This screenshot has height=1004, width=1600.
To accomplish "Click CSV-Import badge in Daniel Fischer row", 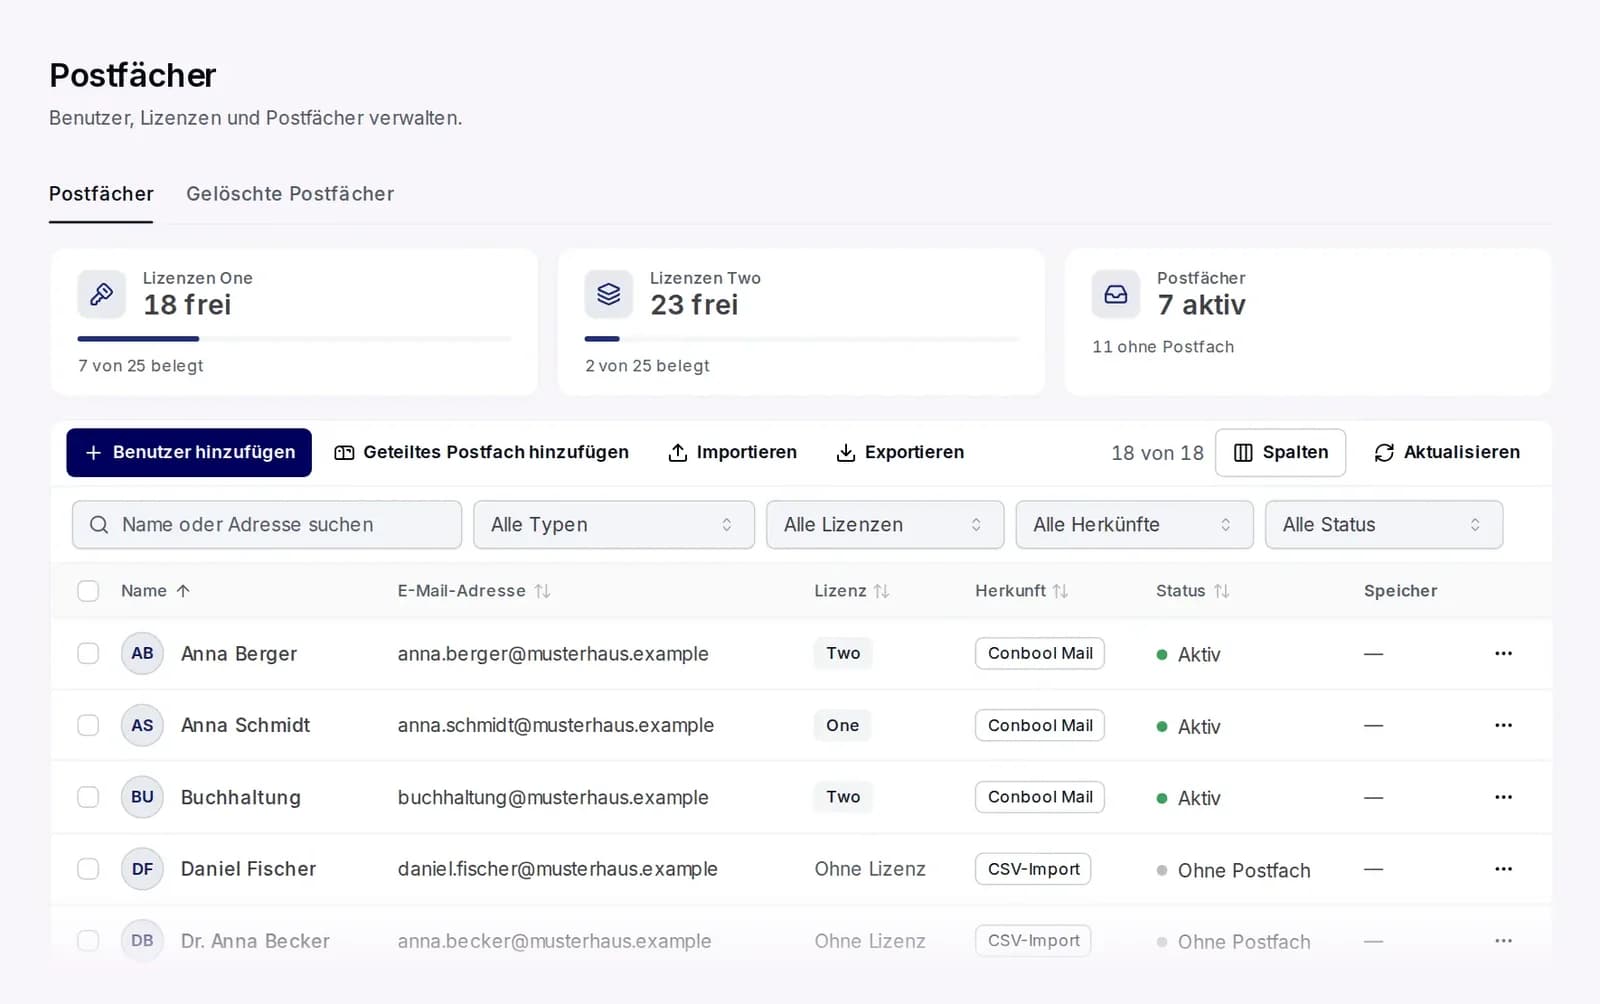I will [1033, 869].
